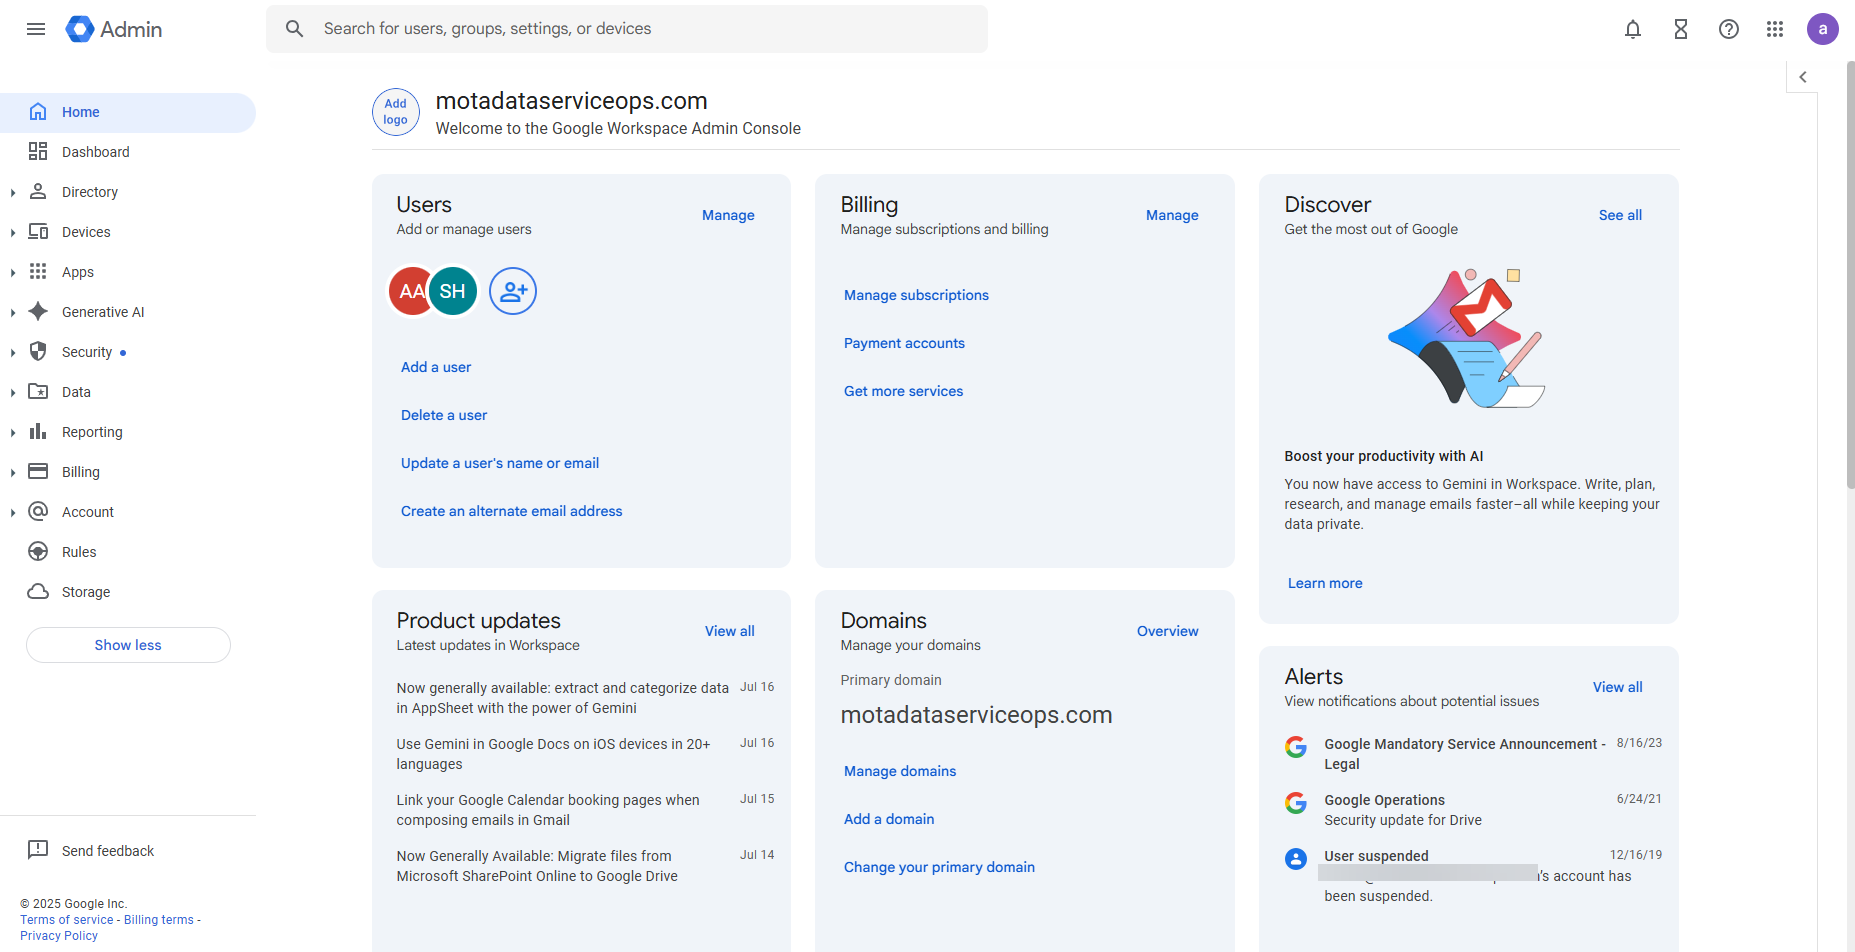Expand the Reporting section arrow

(x=13, y=432)
